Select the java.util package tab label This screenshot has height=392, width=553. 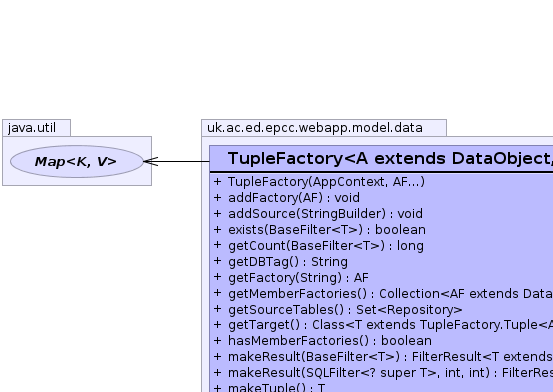pyautogui.click(x=32, y=128)
